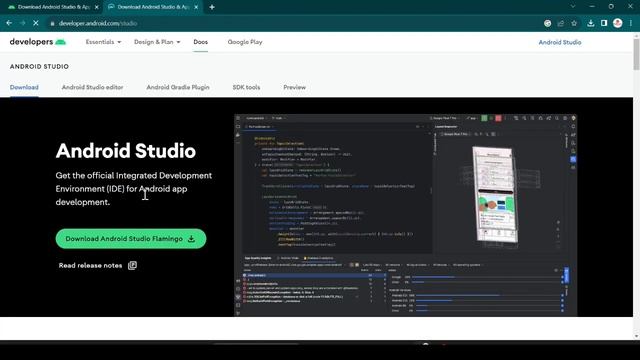The image size is (640, 360).
Task: Click Download Android Studio Flamingo button
Action: 131,239
